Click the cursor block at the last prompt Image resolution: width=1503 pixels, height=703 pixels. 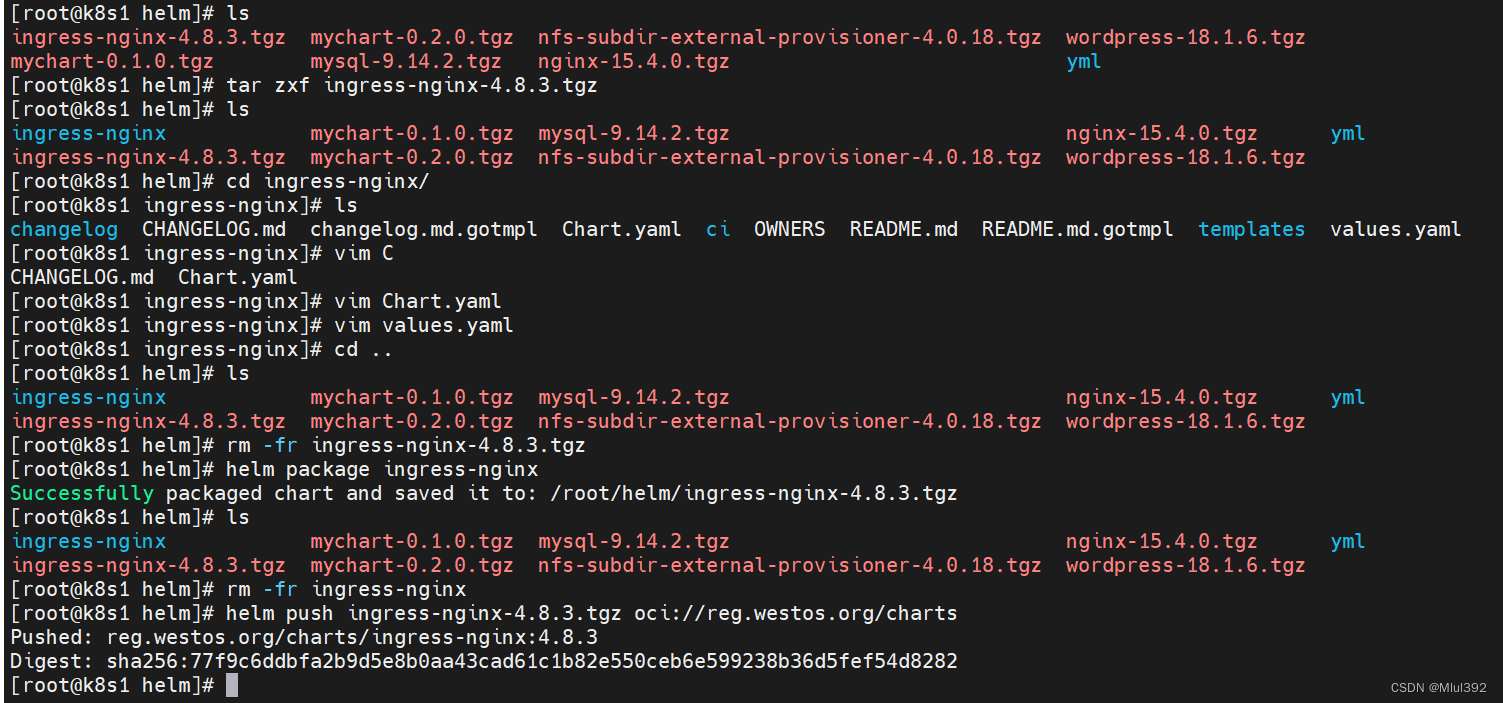coord(232,685)
